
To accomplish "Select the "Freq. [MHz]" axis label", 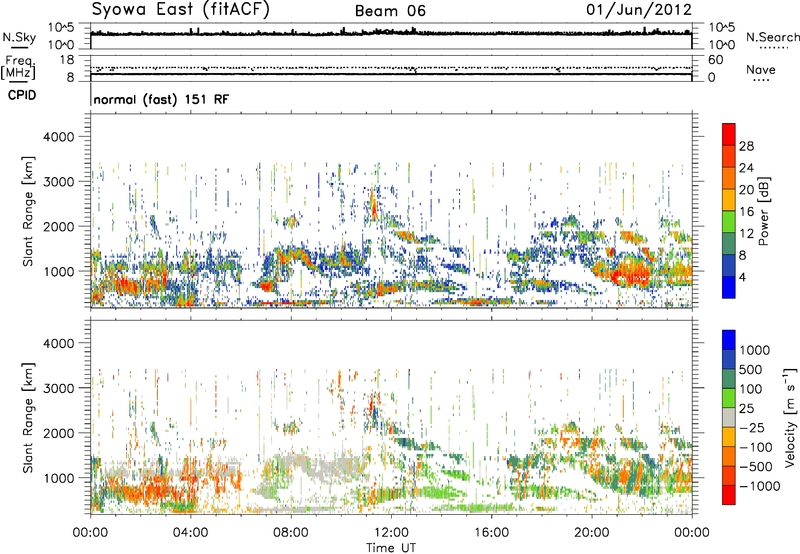I will pos(19,68).
